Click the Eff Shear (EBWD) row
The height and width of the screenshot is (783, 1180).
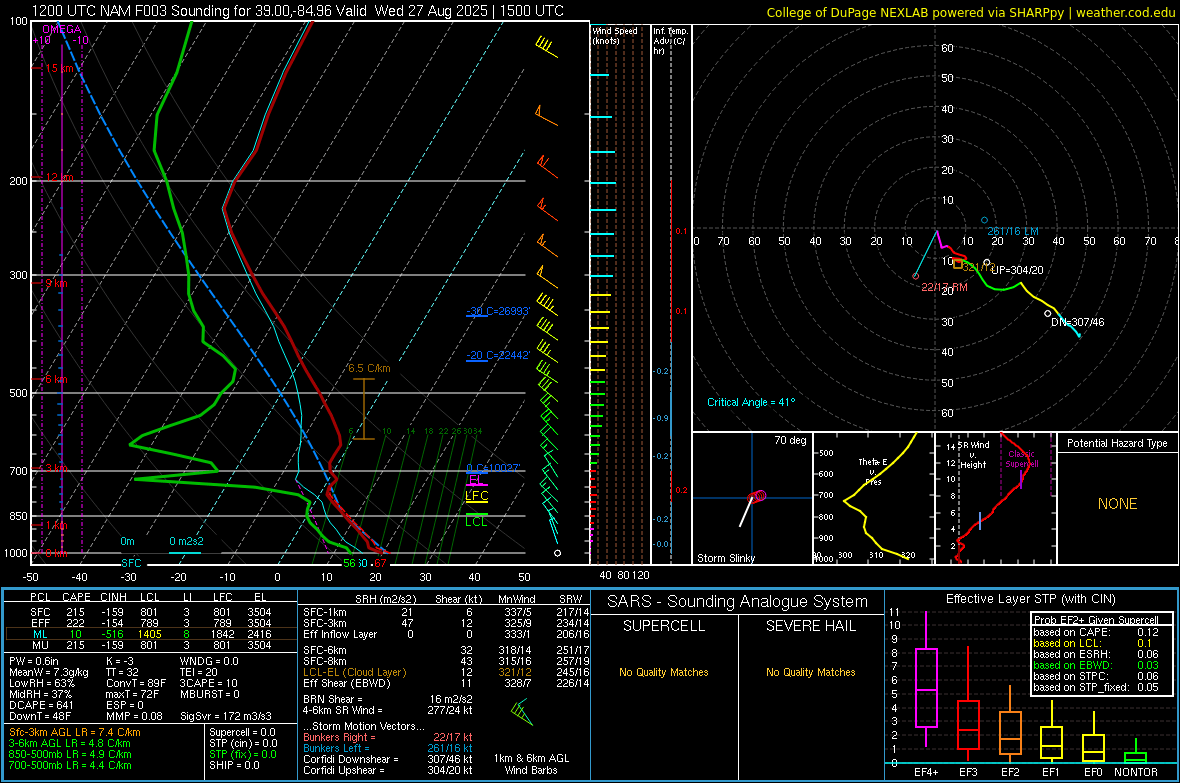(x=446, y=684)
